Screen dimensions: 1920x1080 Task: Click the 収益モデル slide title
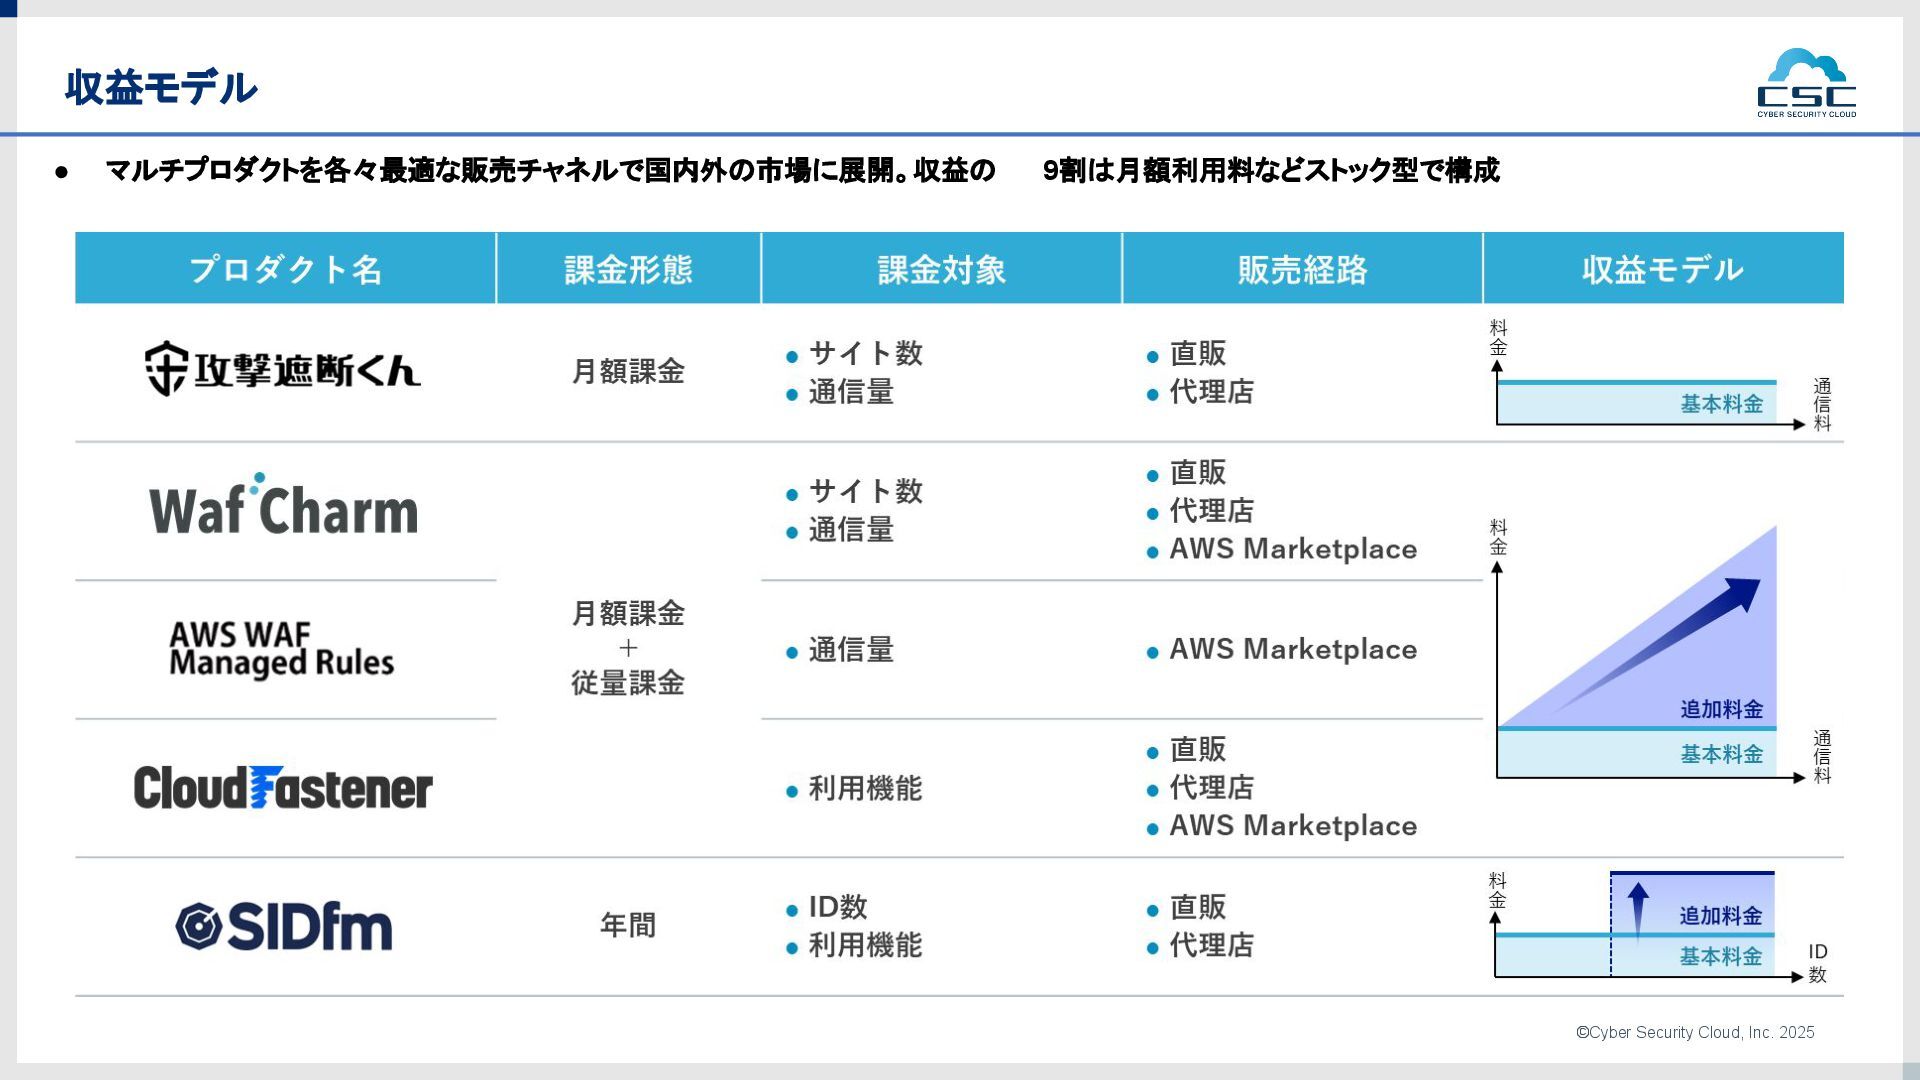(x=161, y=88)
